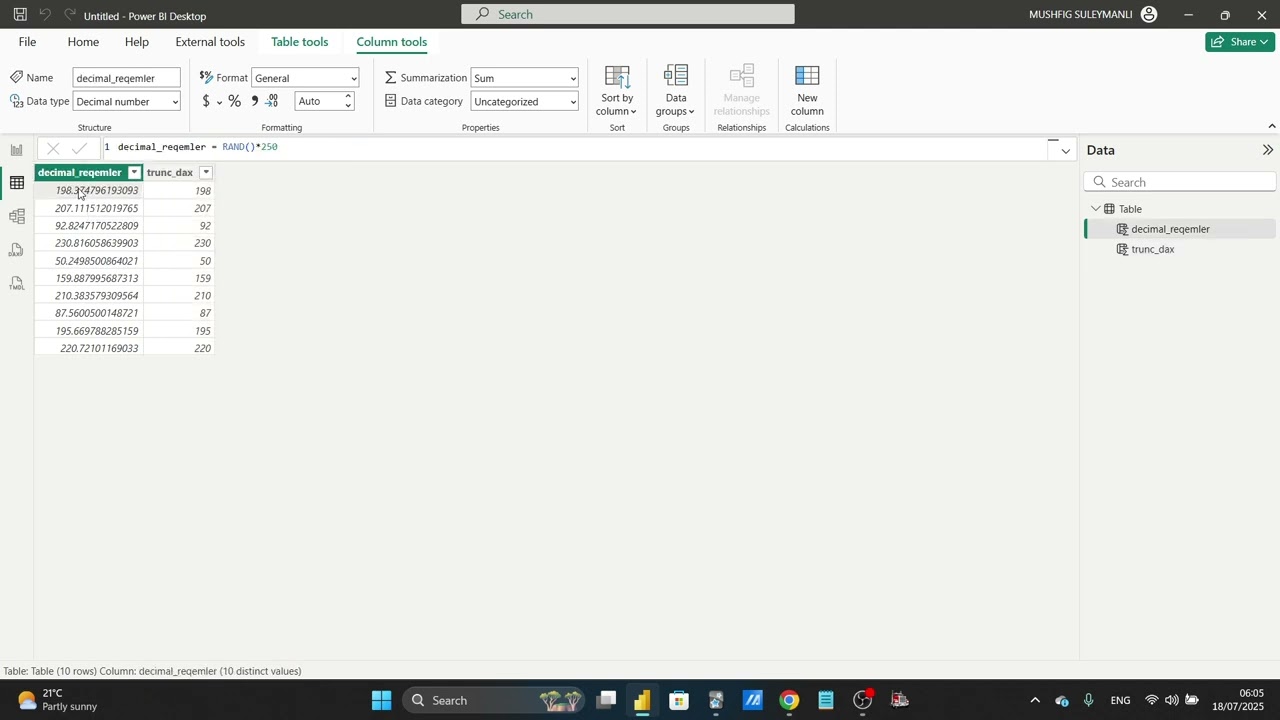Screen dimensions: 1280x720
Task: Open the Format dropdown set to General
Action: tap(305, 78)
